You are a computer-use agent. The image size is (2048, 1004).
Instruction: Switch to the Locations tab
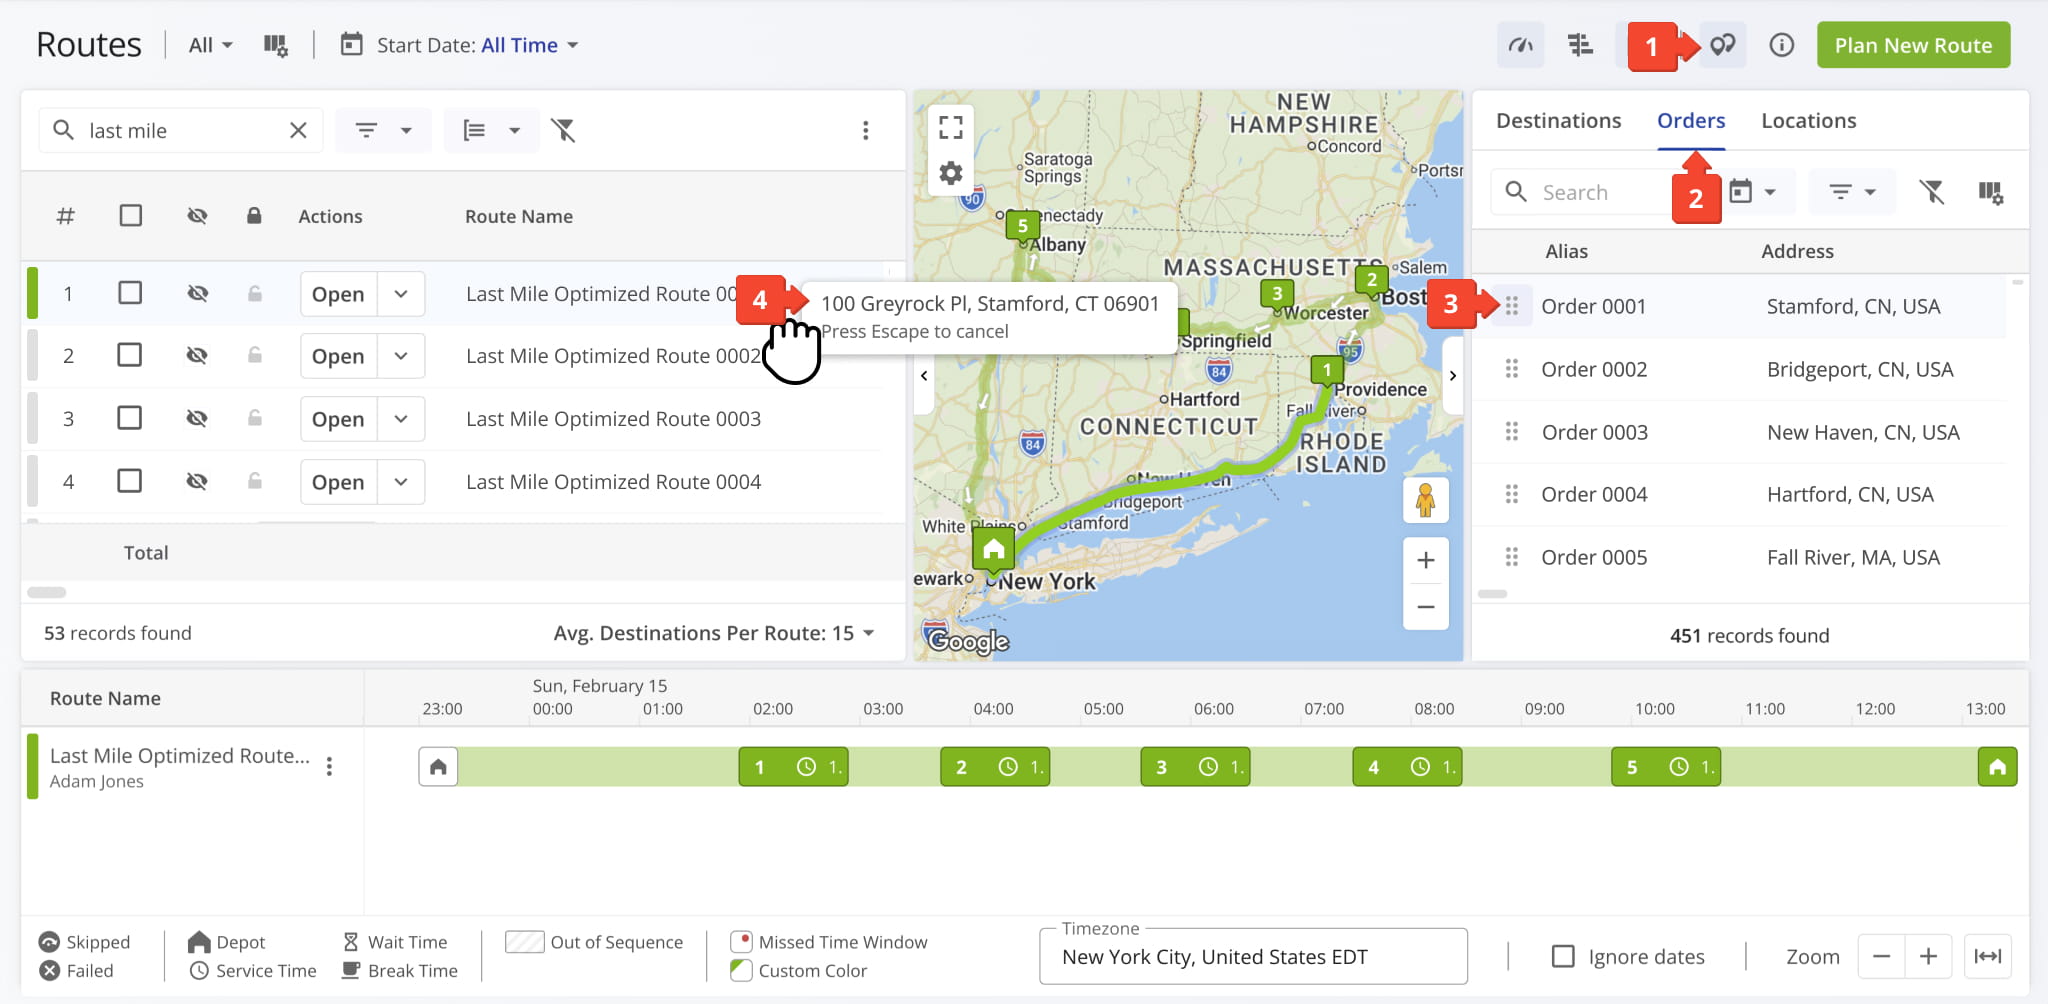click(1808, 121)
